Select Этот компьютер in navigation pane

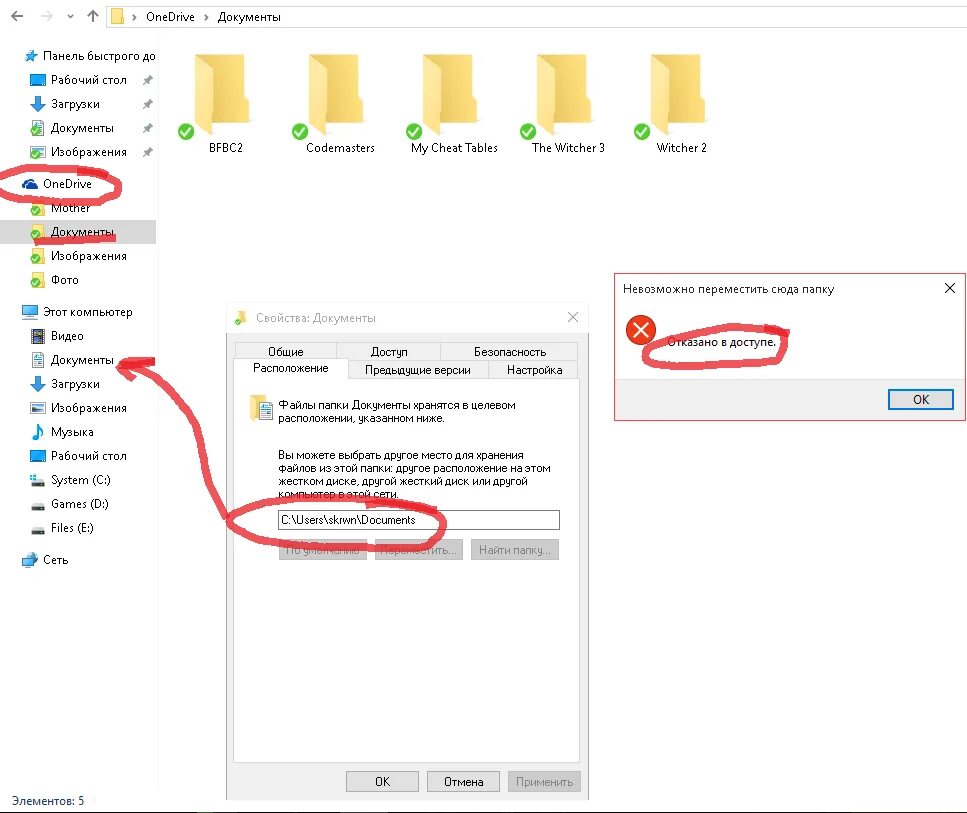(87, 312)
